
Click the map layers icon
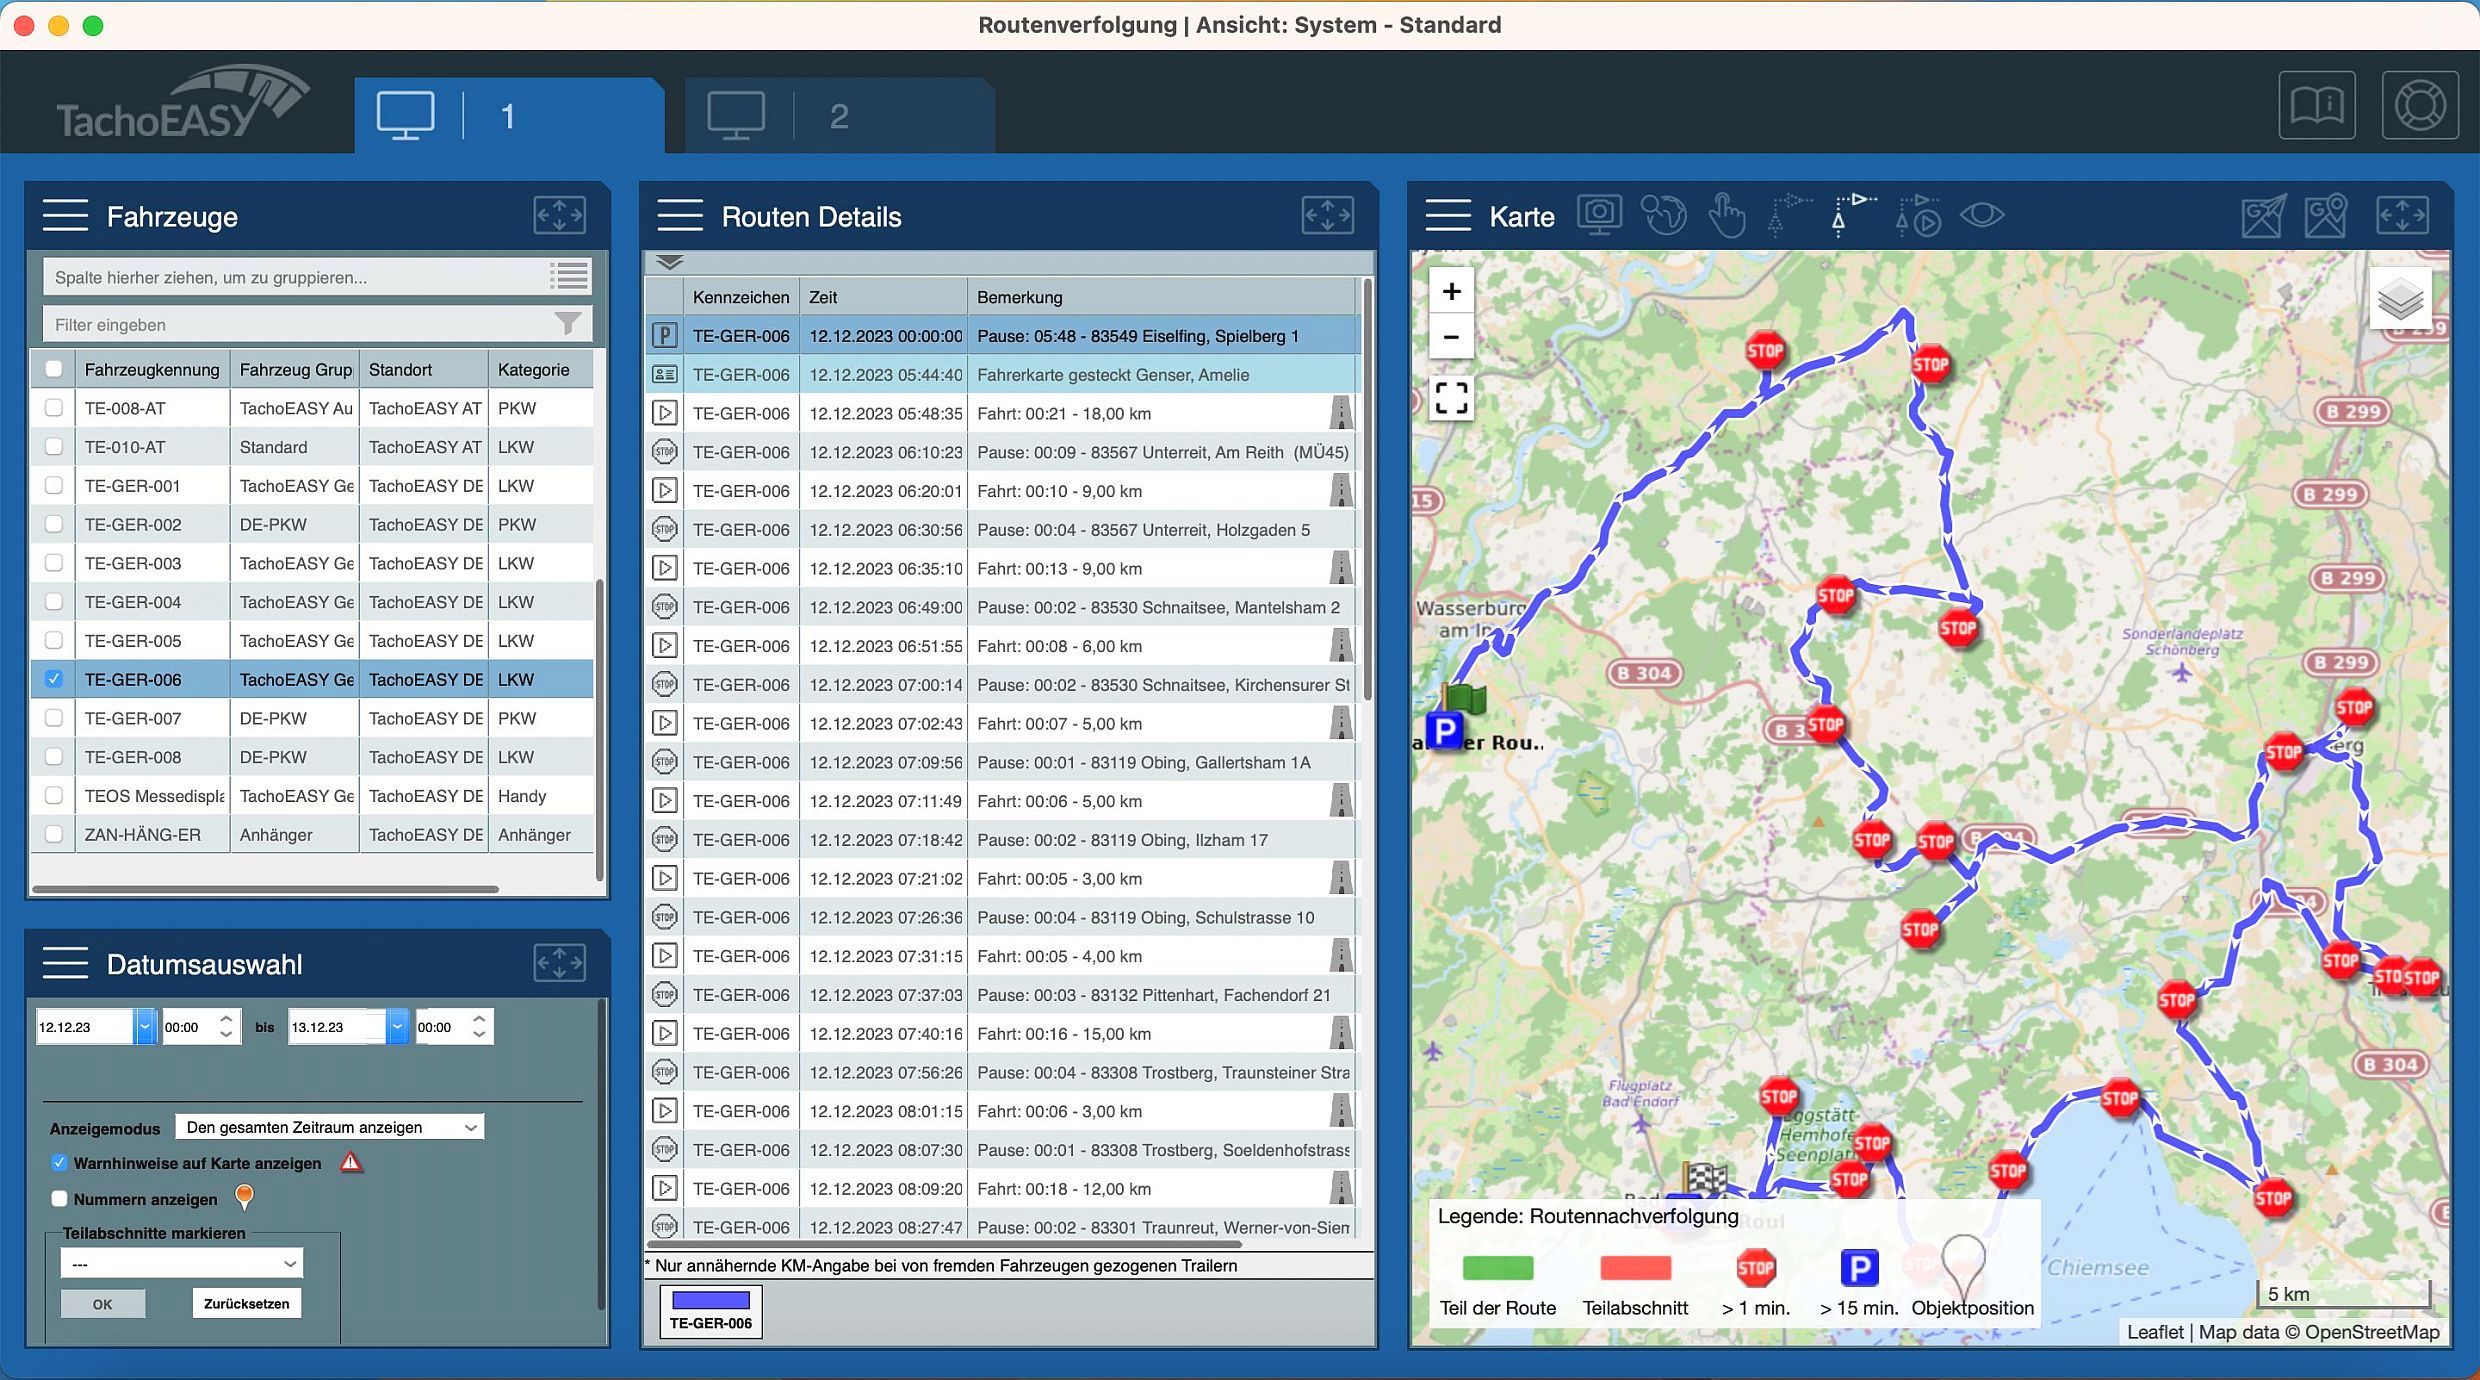tap(2400, 299)
